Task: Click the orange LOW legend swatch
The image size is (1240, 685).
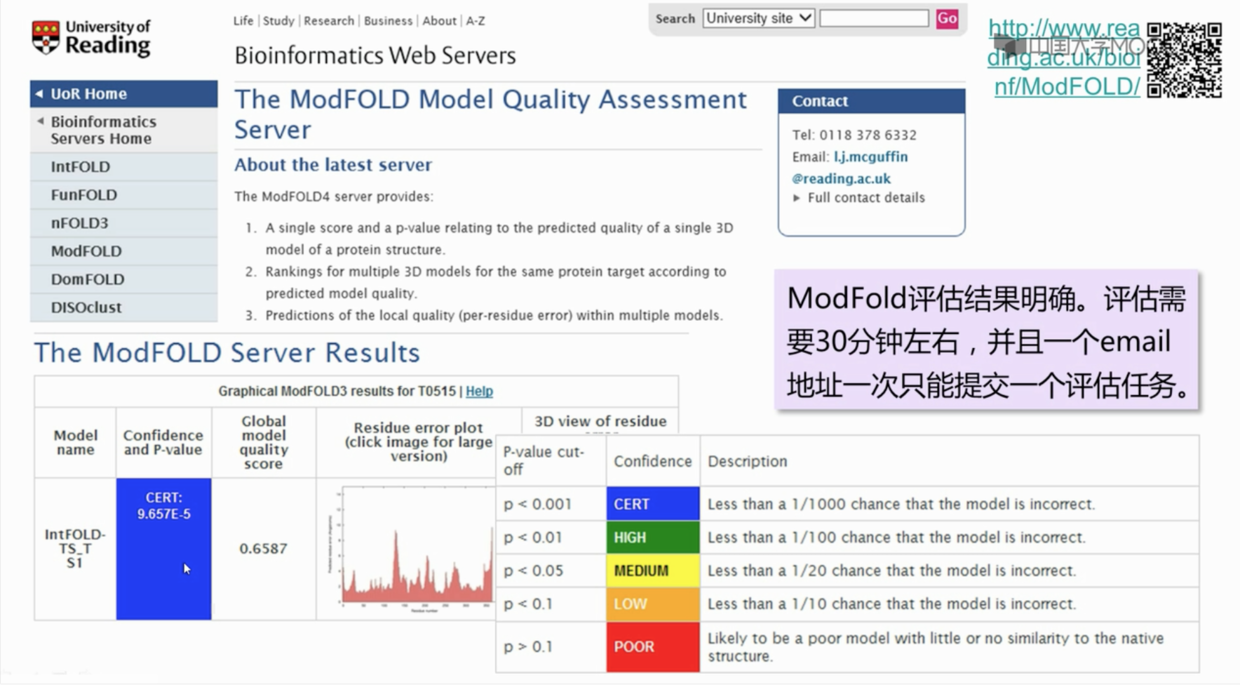Action: tap(653, 604)
